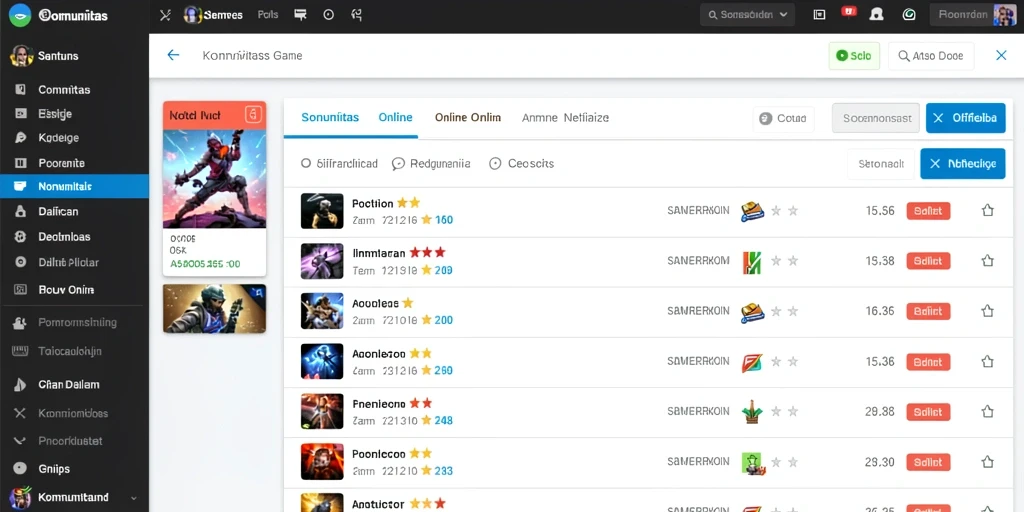Switch to the Anmne Netfiiaize tab
Image resolution: width=1024 pixels, height=512 pixels.
pos(566,118)
